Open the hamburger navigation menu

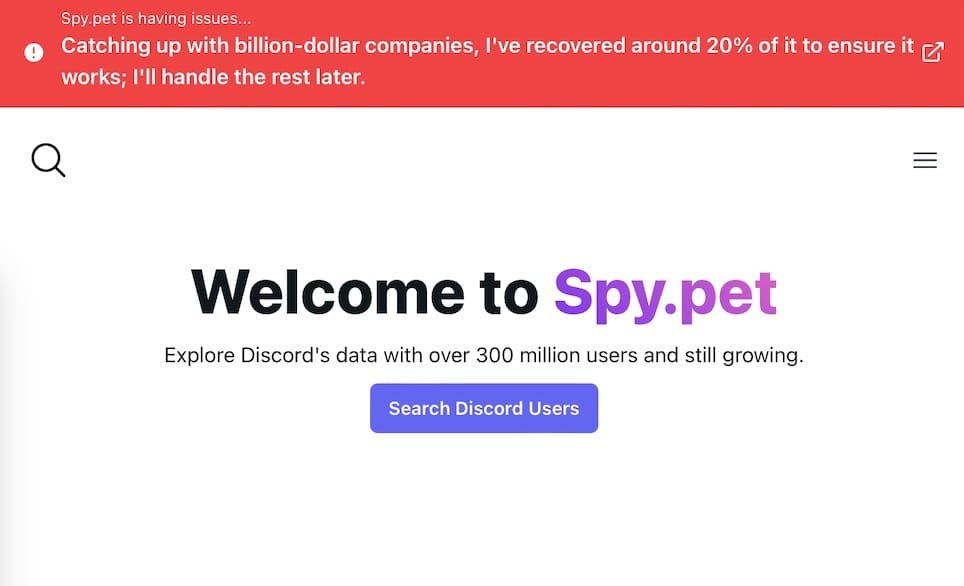point(925,160)
